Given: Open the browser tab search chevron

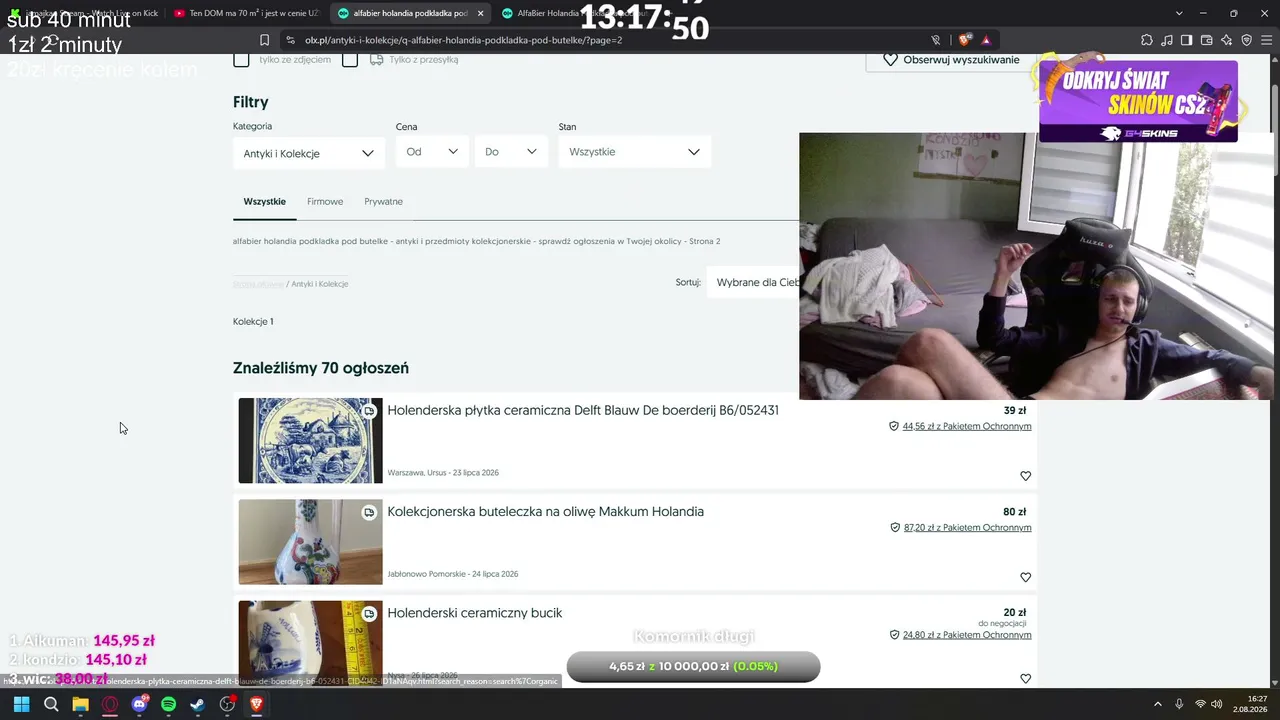Looking at the screenshot, I should click(x=1179, y=13).
